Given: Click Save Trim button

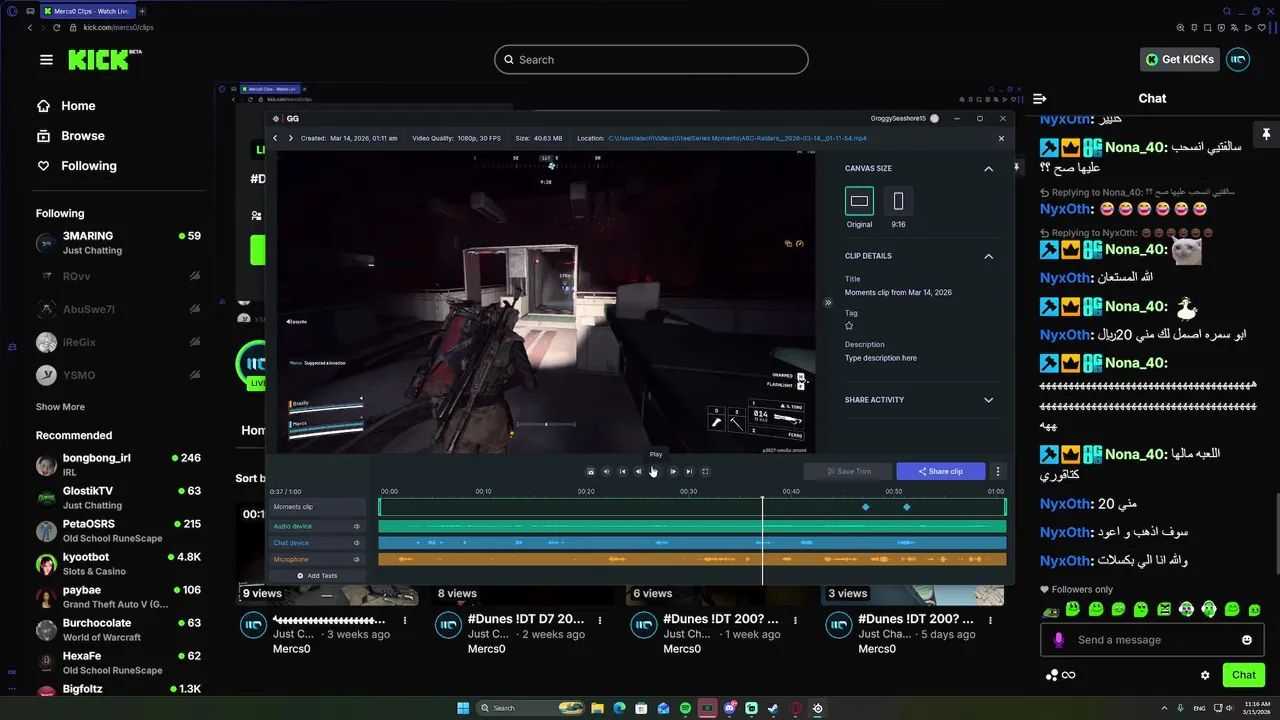Looking at the screenshot, I should pos(847,471).
